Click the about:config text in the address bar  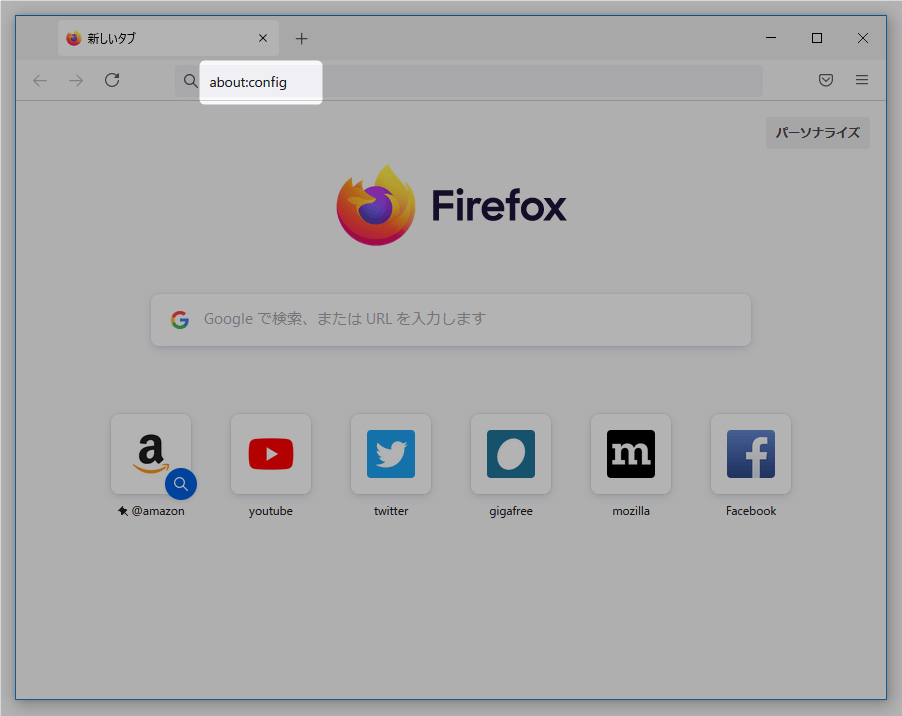[248, 82]
